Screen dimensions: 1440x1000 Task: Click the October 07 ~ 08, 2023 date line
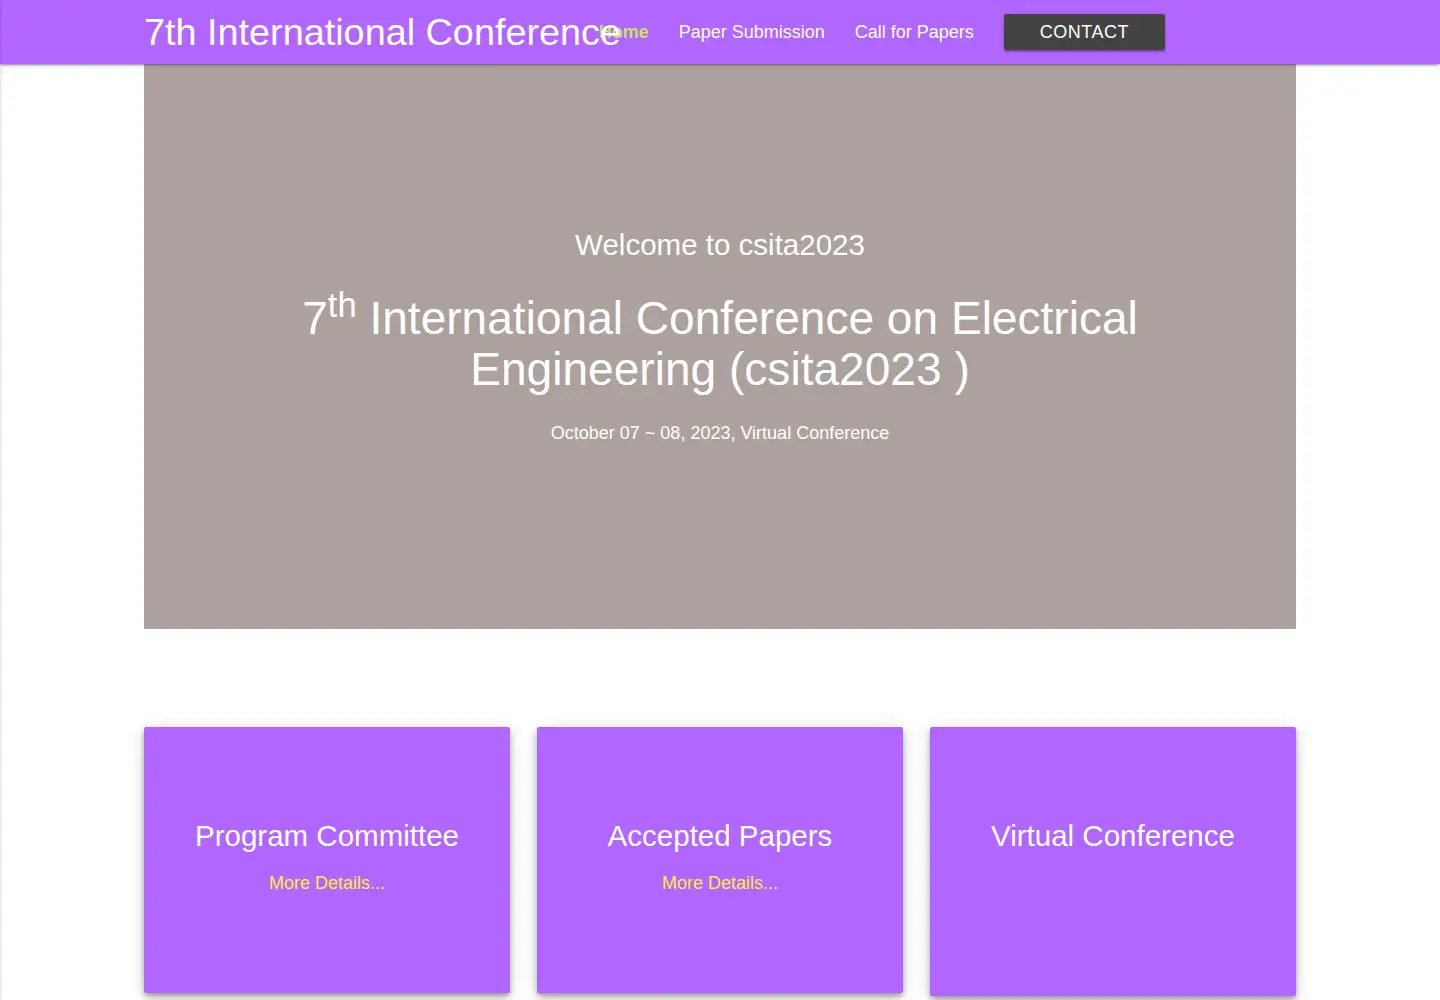click(720, 433)
